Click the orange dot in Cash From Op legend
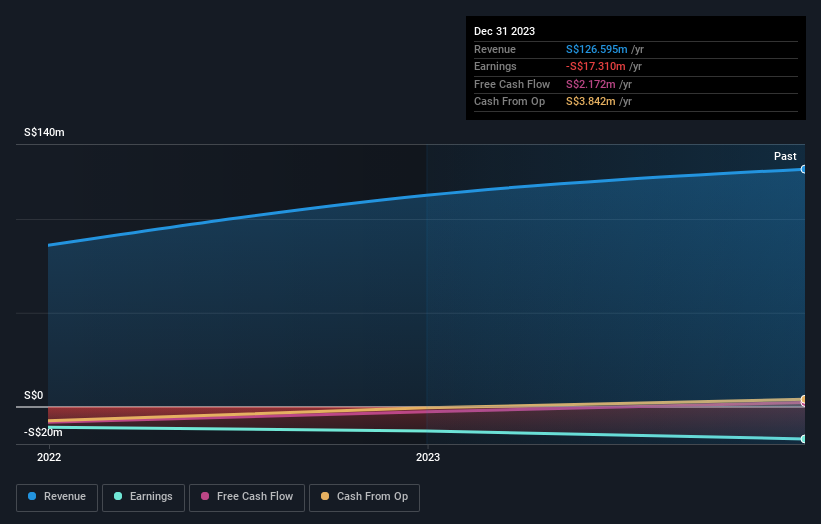 coord(325,496)
